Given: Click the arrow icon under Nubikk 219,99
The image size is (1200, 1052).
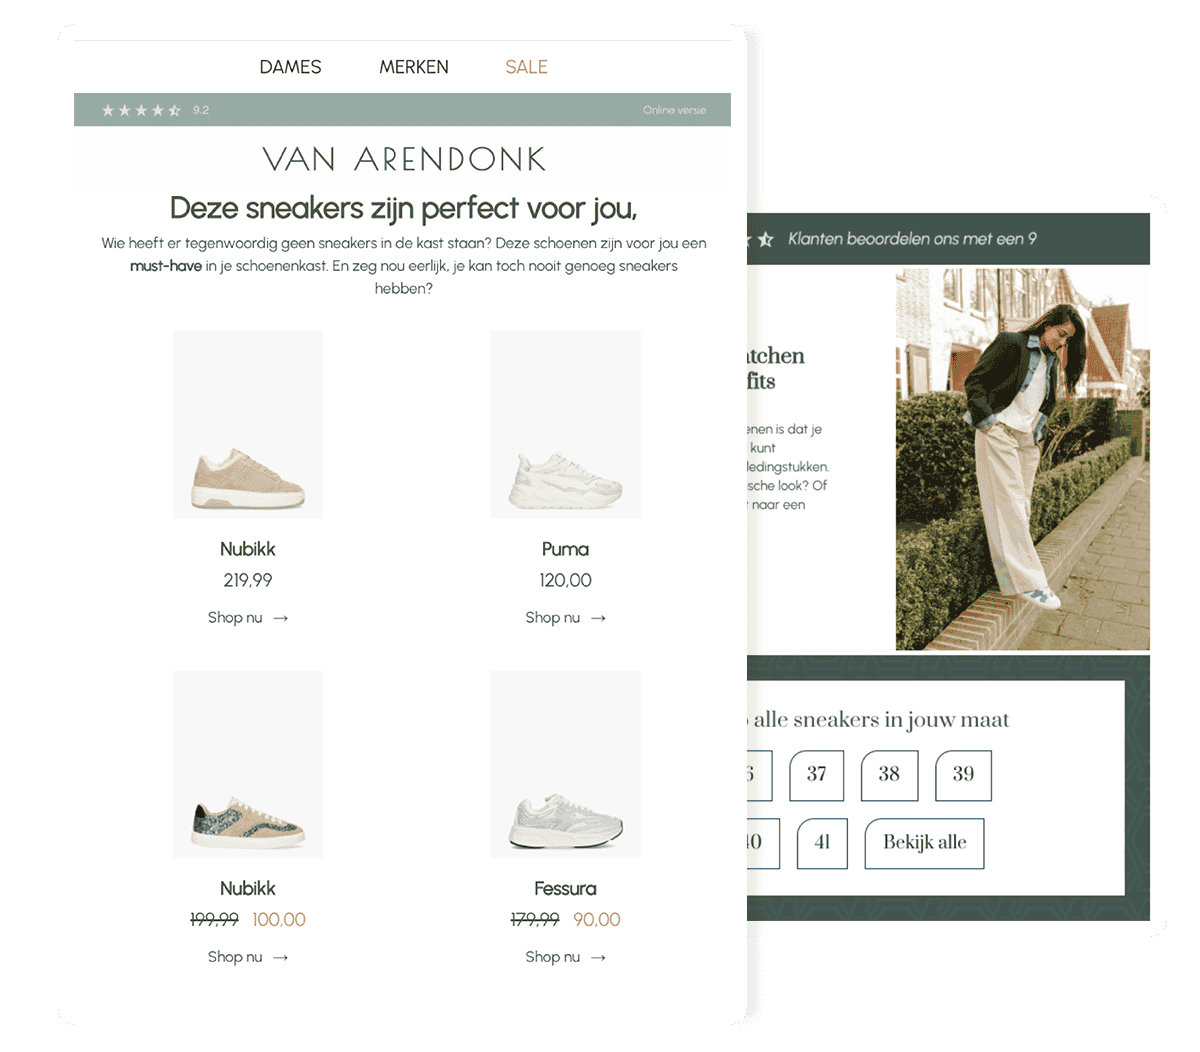Looking at the screenshot, I should [x=281, y=618].
